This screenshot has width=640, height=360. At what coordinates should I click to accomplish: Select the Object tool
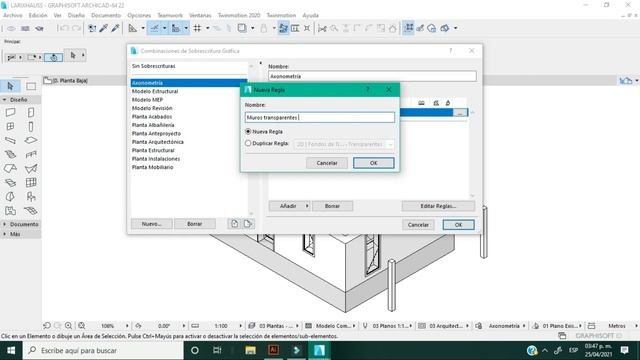point(31,197)
